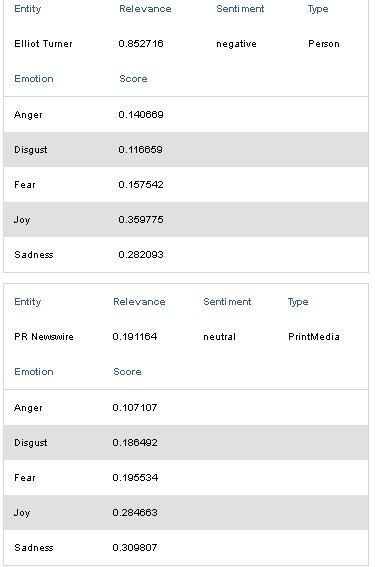Click the Sentiment header above negative
This screenshot has height=567, width=375.
tap(240, 9)
